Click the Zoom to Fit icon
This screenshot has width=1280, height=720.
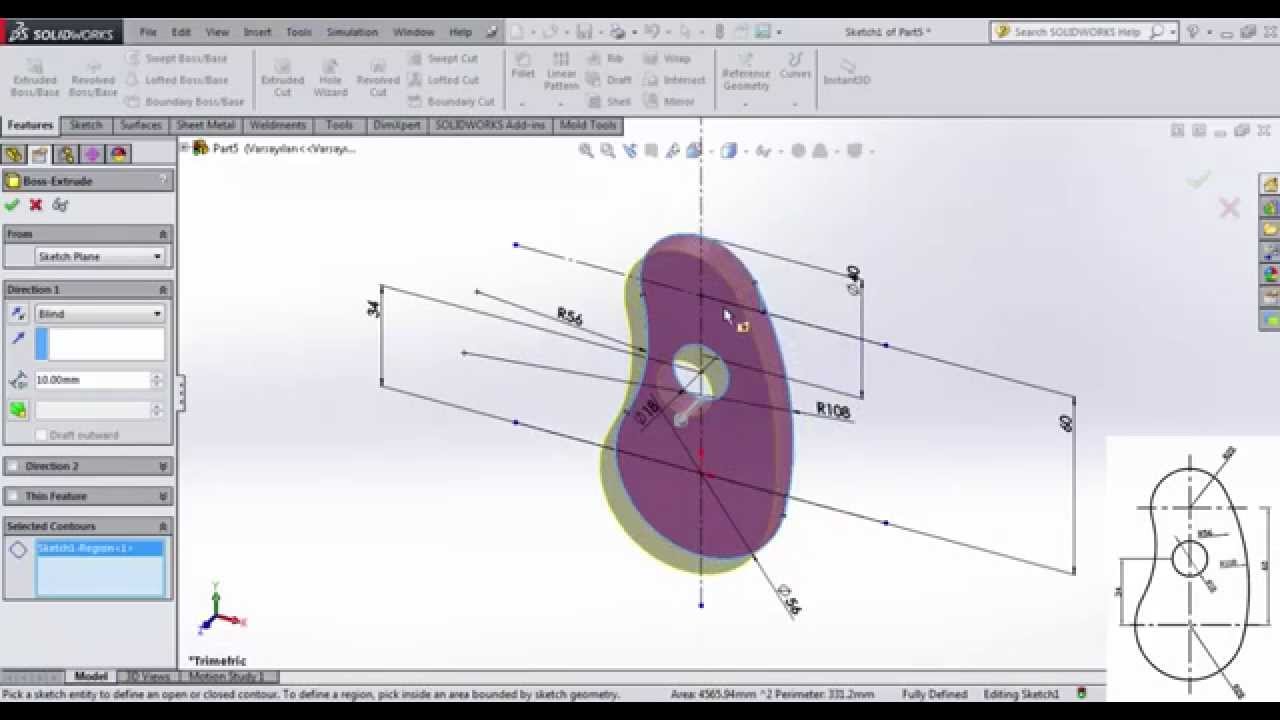click(586, 151)
